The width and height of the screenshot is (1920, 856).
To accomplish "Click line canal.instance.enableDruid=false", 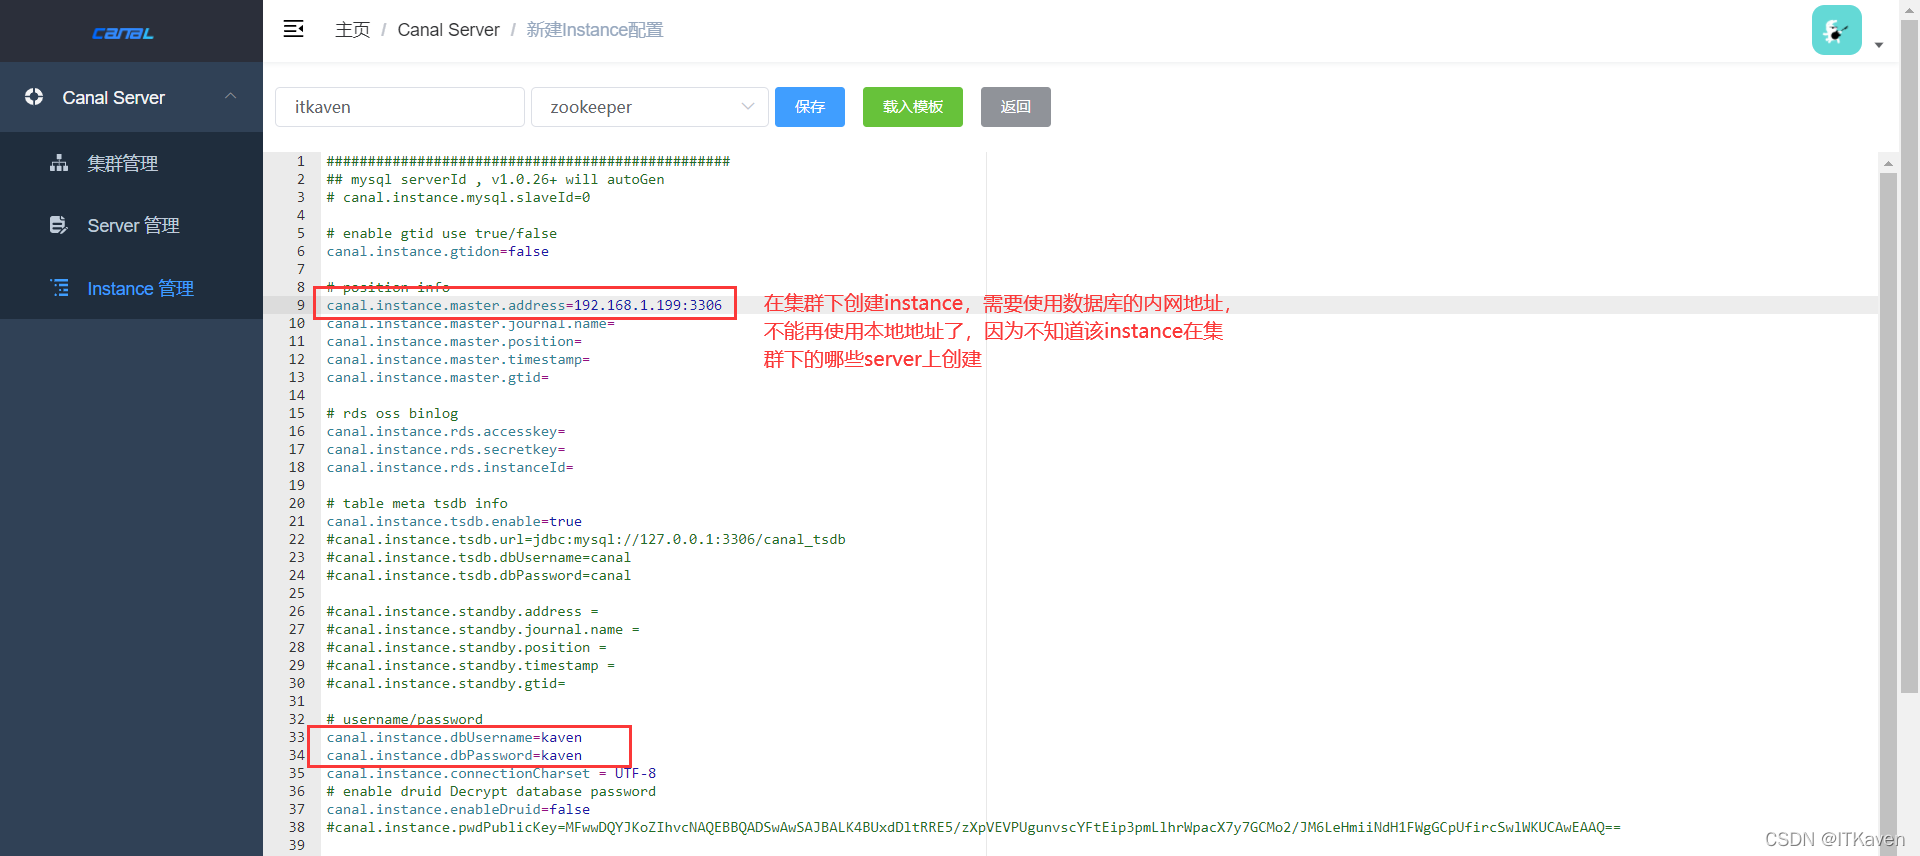I will 458,809.
